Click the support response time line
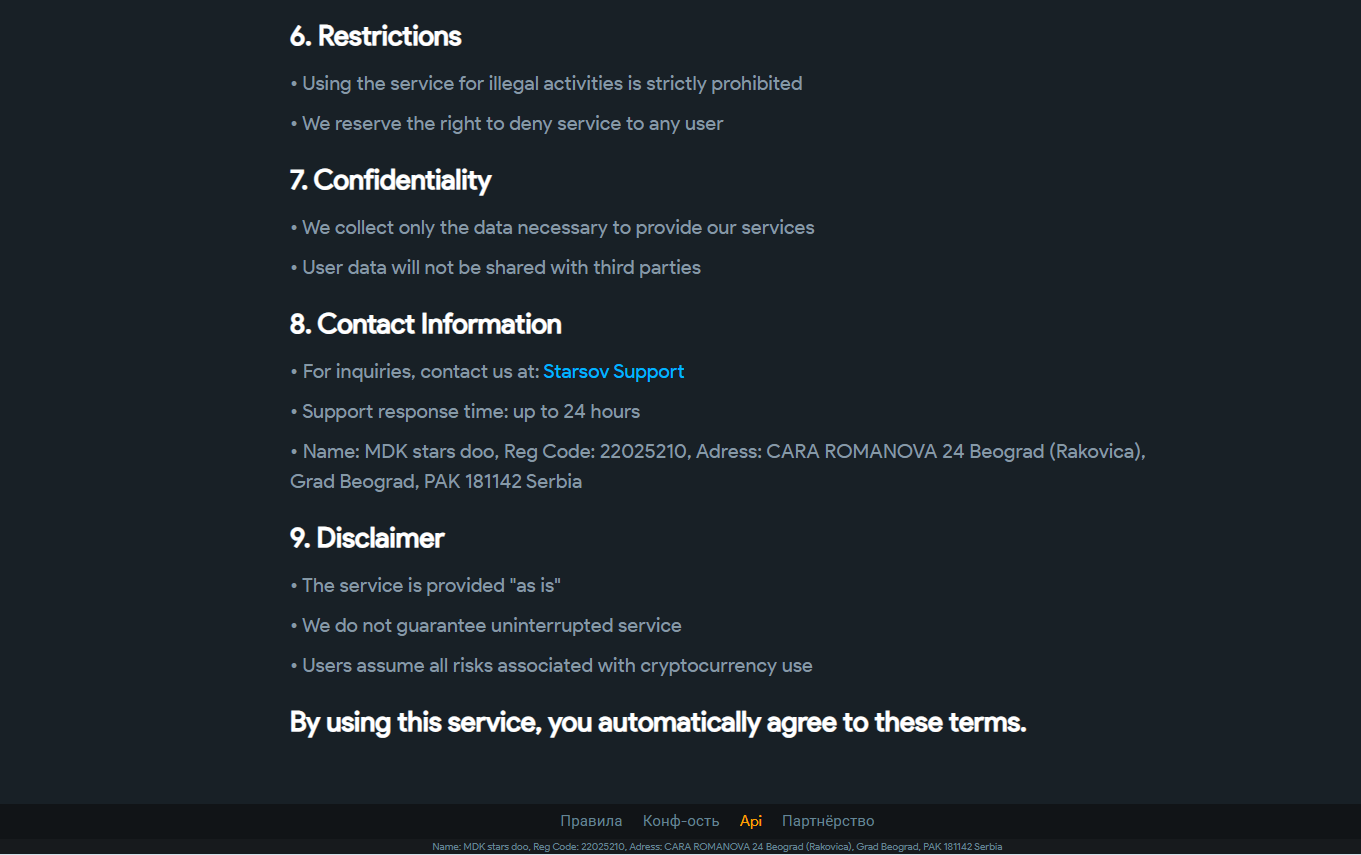Viewport: 1361px width, 855px height. point(465,412)
